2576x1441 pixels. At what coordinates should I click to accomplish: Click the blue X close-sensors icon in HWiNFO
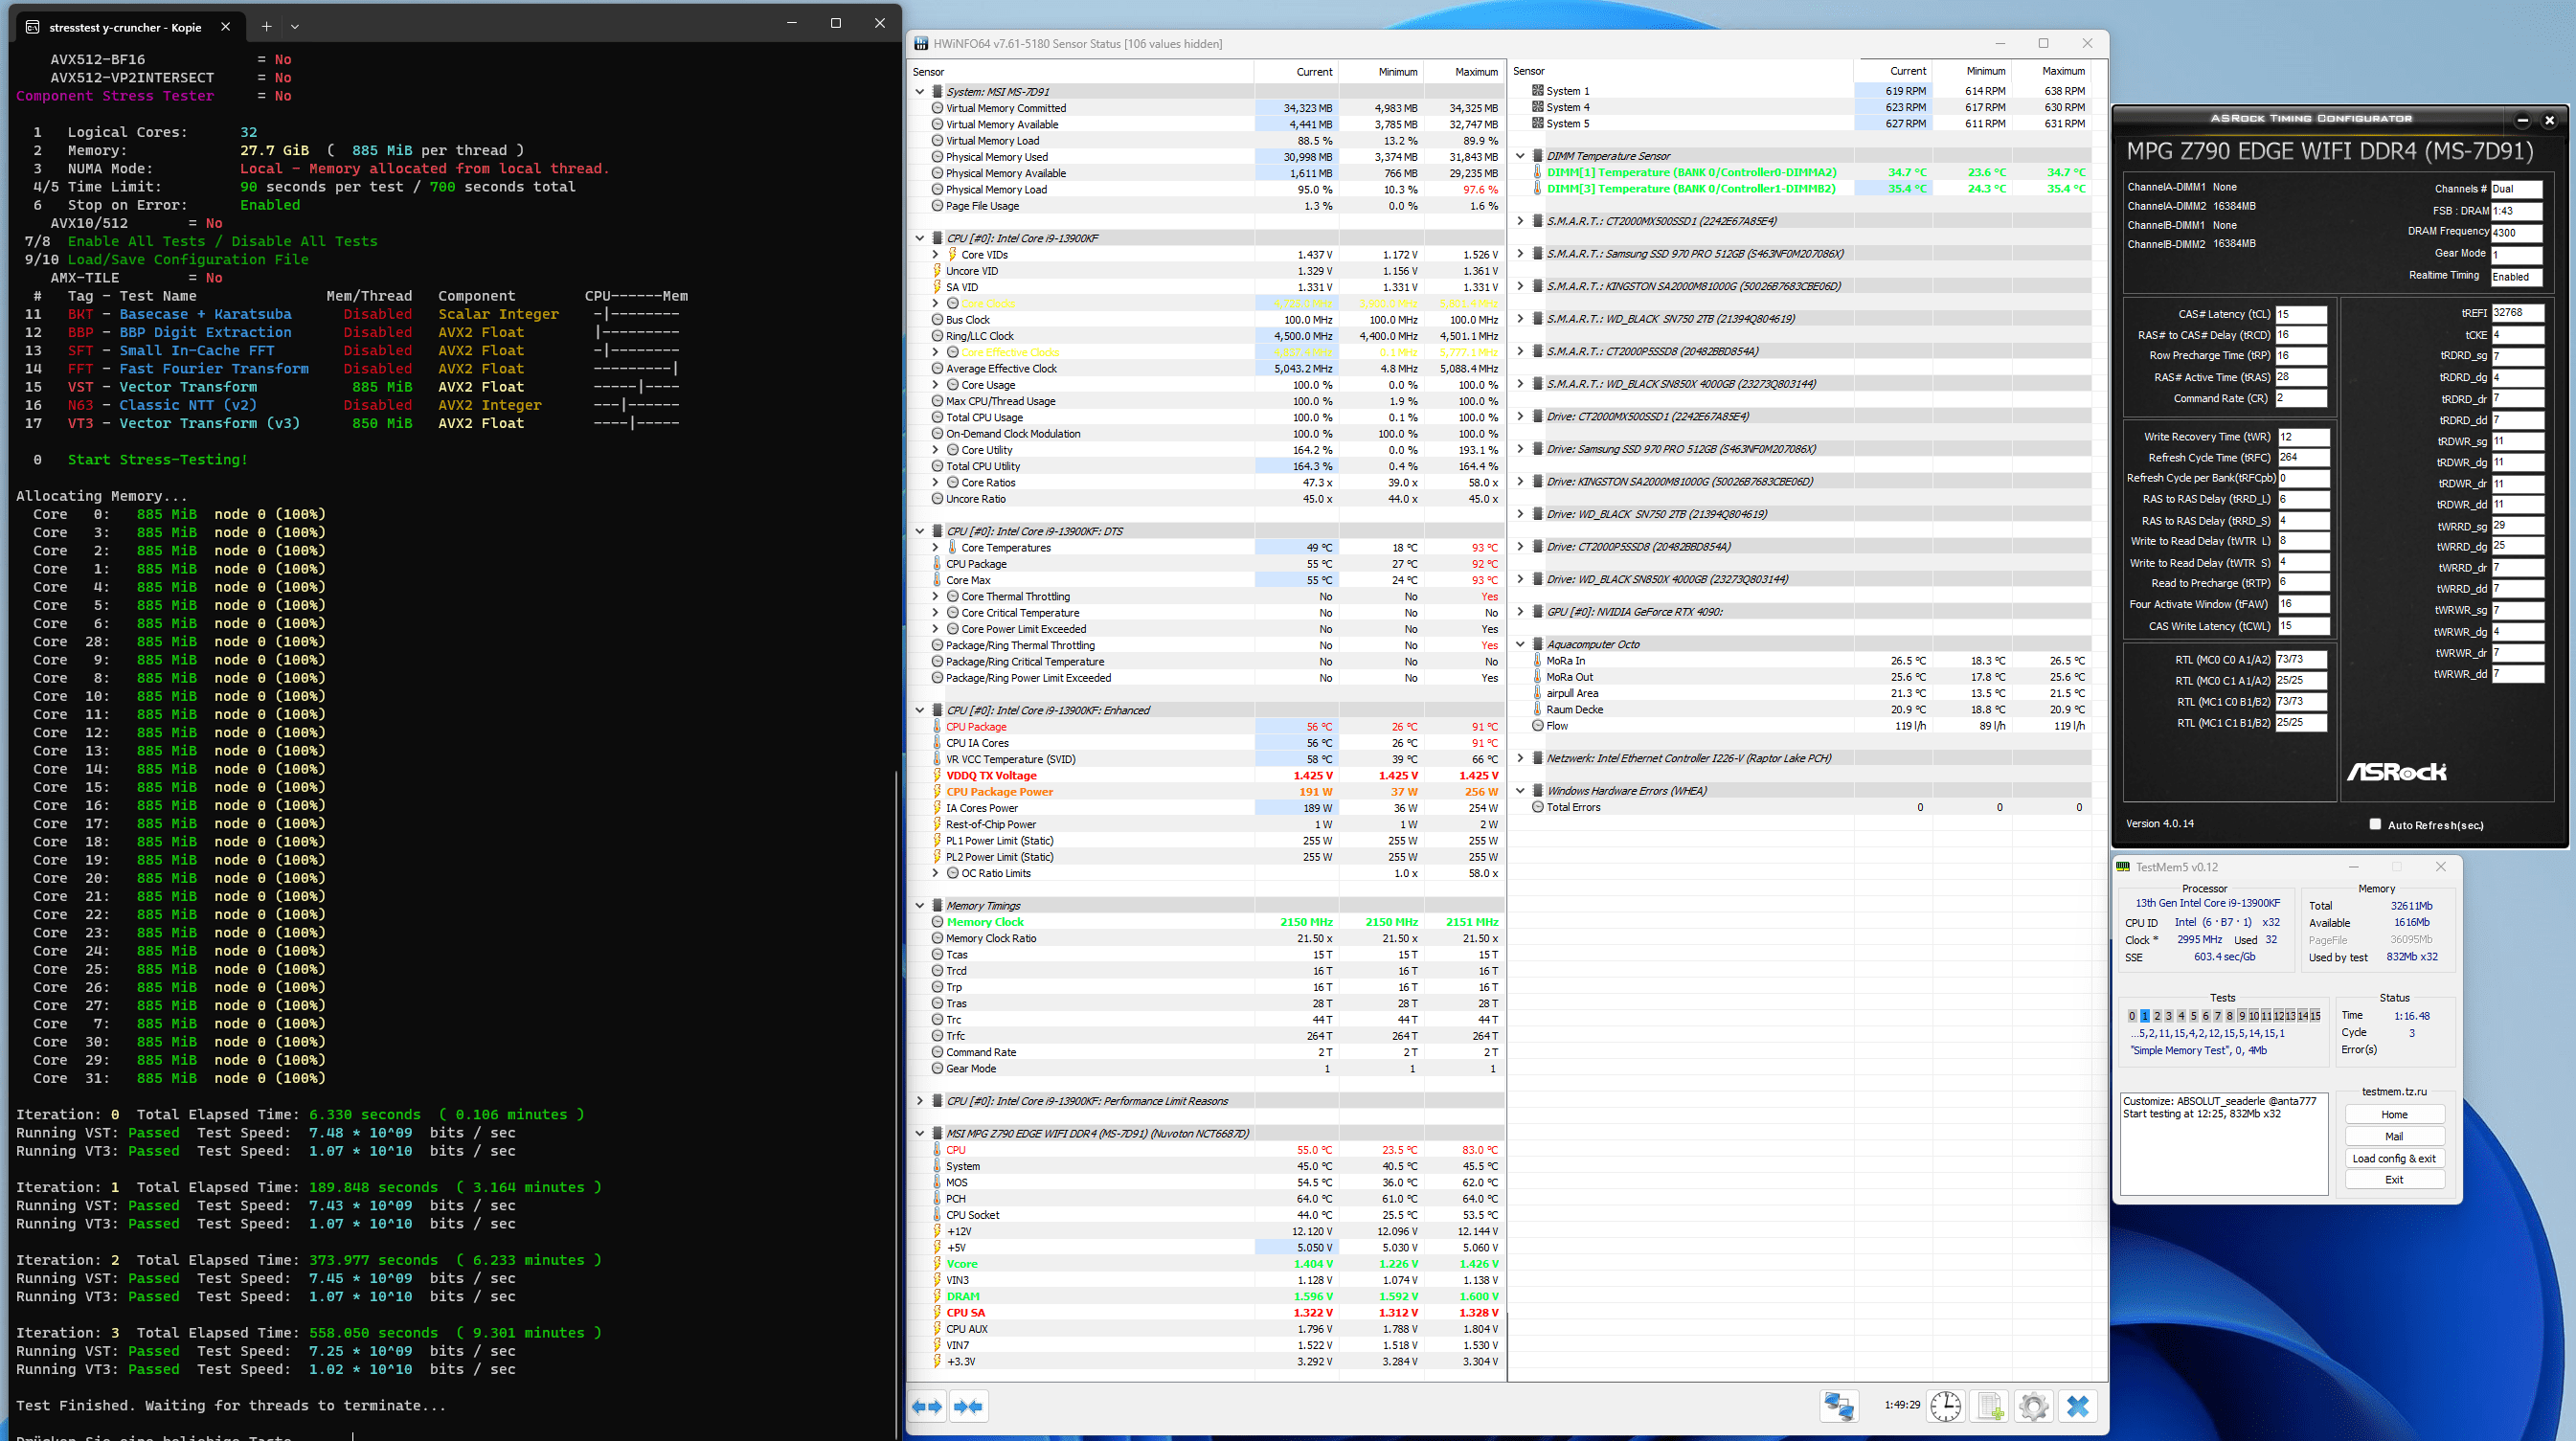(x=2077, y=1406)
